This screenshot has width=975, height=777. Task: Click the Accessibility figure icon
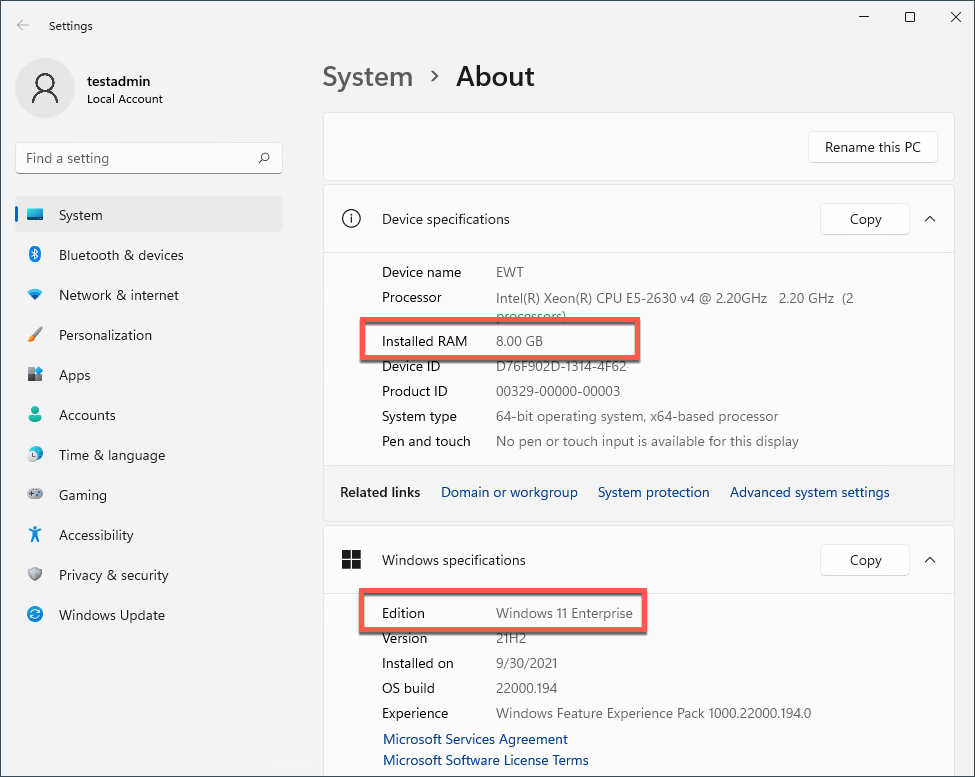pos(35,534)
